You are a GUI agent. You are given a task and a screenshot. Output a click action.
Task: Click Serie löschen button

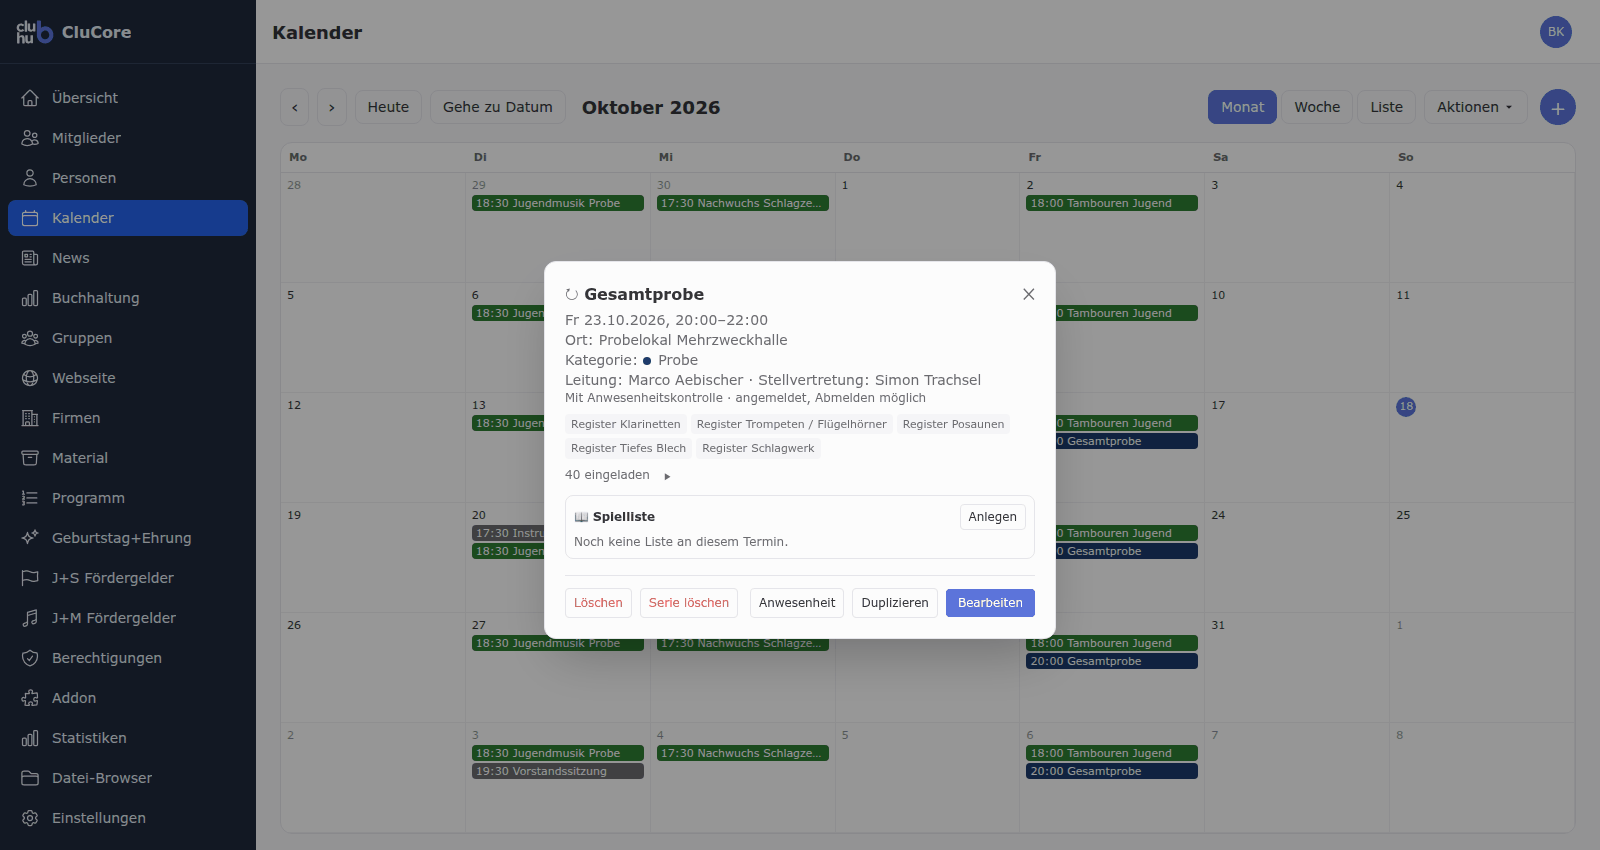[689, 603]
